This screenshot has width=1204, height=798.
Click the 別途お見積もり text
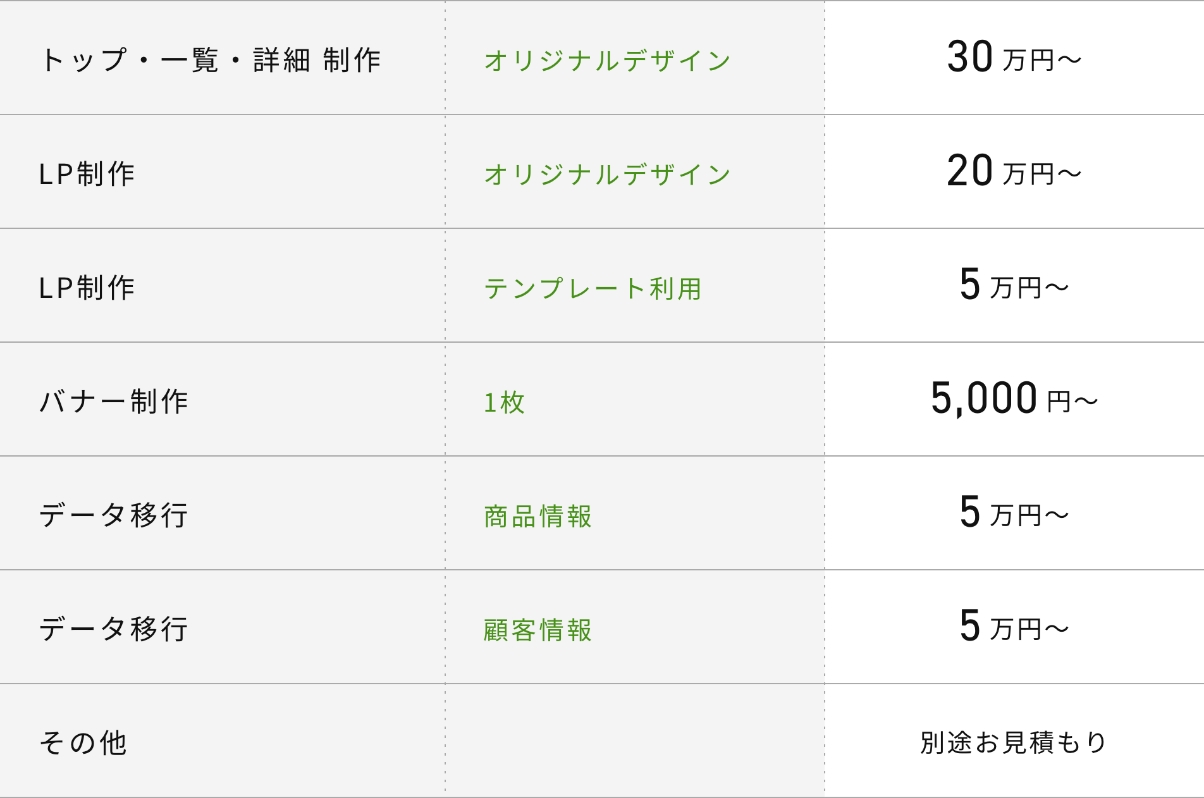[x=1014, y=743]
